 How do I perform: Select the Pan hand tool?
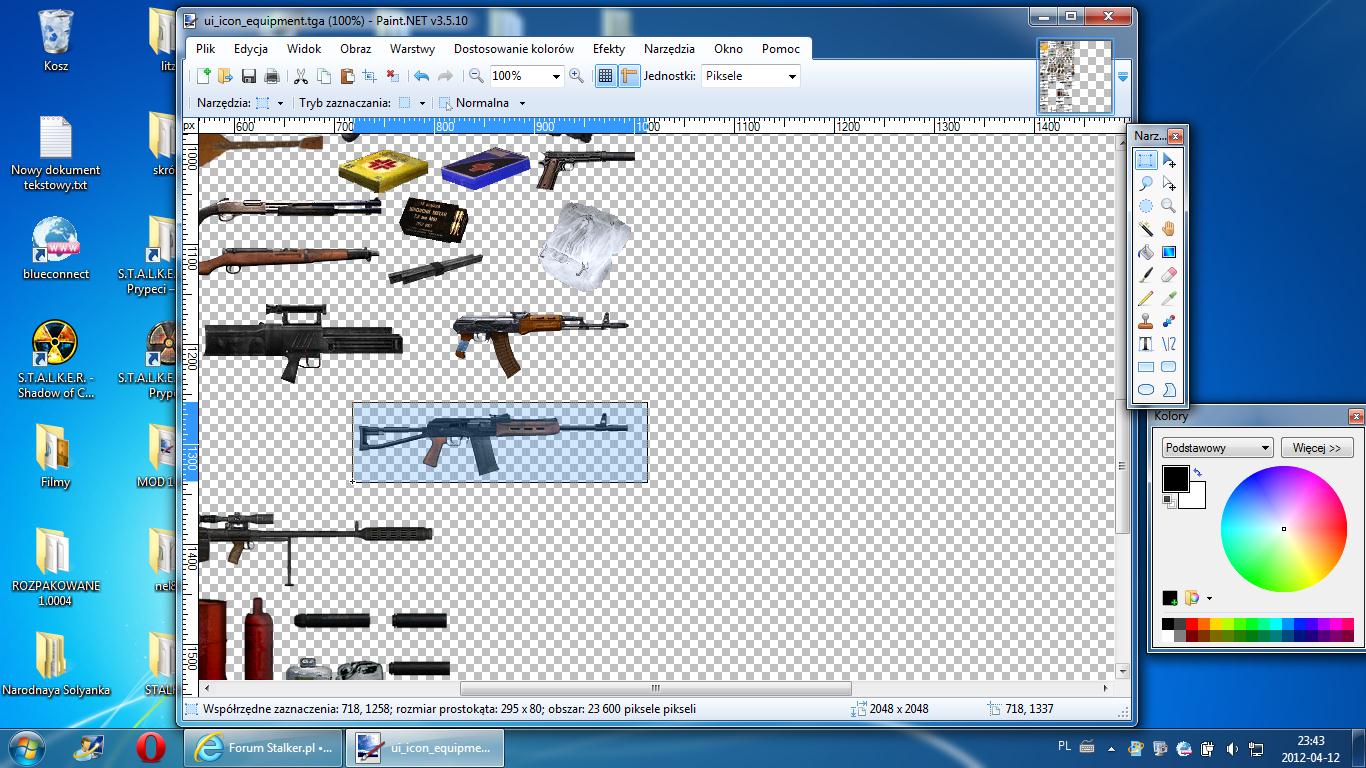point(1169,230)
